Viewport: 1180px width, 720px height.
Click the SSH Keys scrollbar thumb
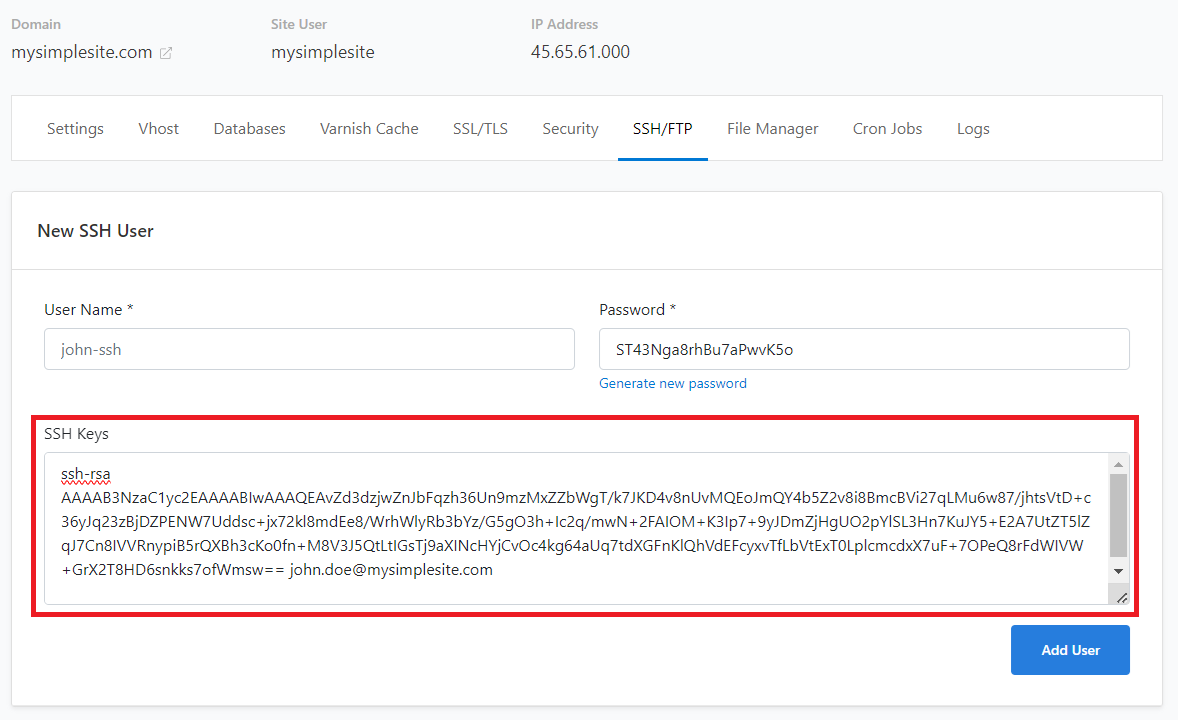[x=1119, y=515]
